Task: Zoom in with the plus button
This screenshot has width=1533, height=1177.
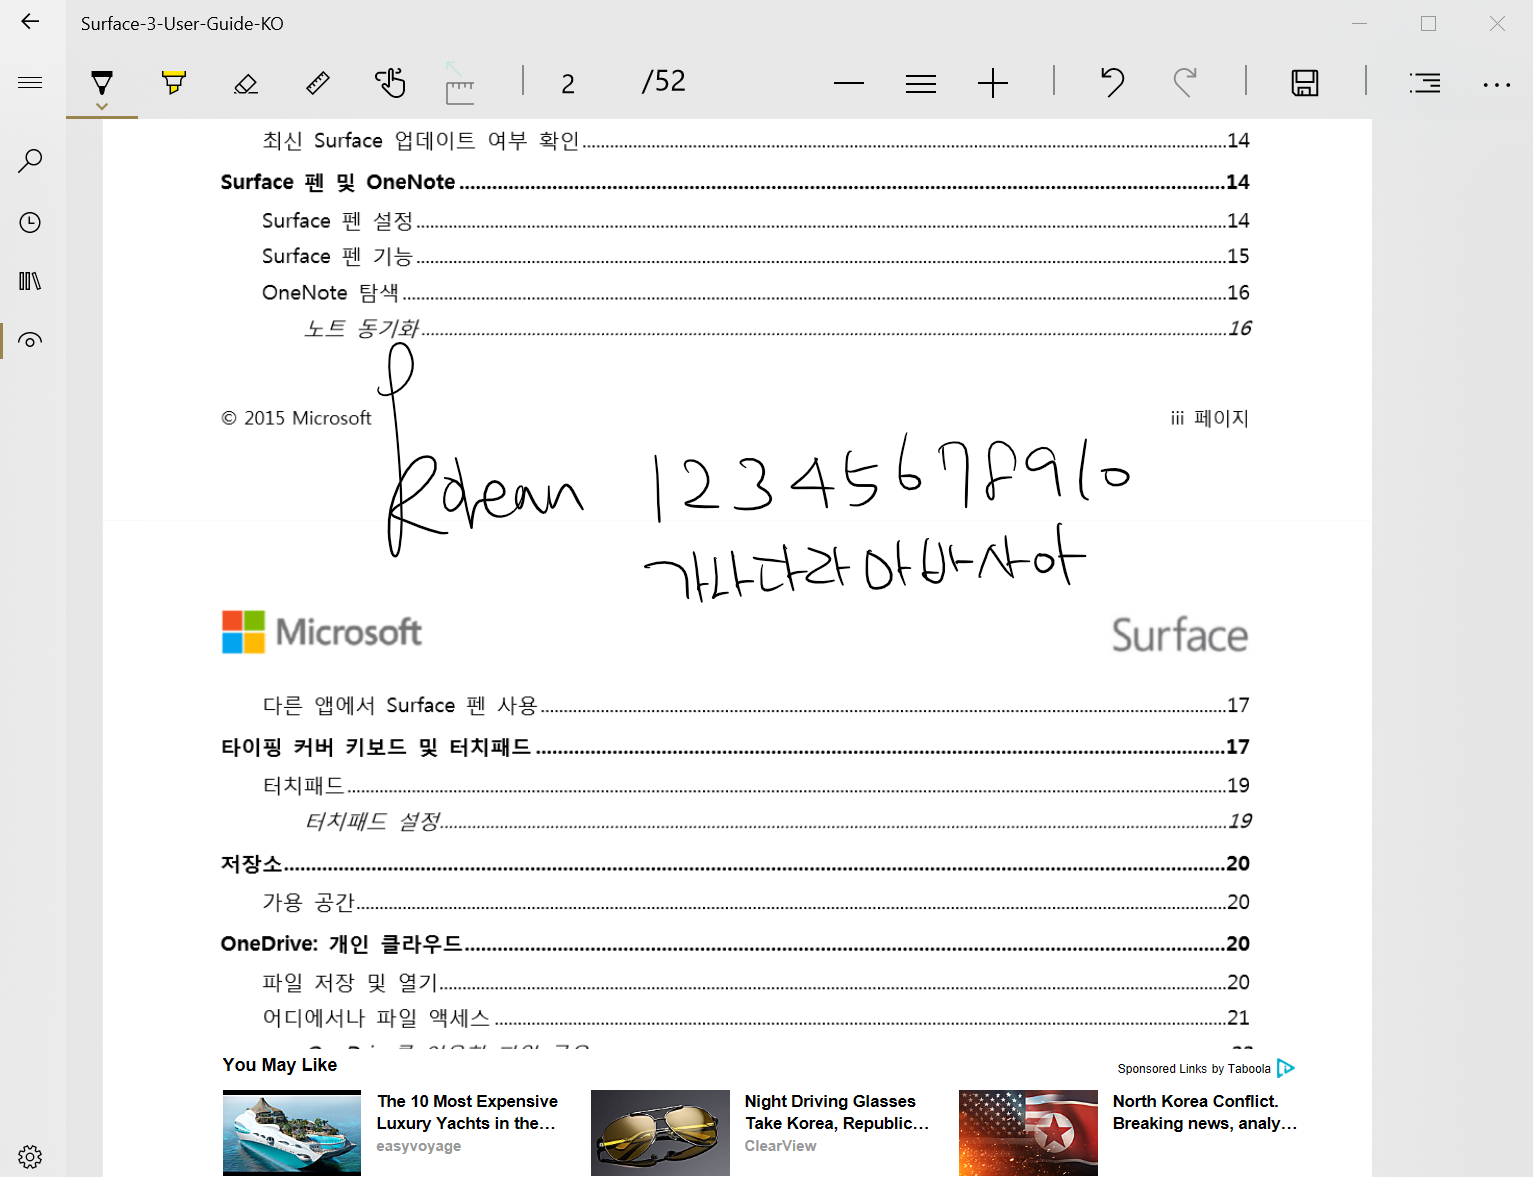Action: 993,83
